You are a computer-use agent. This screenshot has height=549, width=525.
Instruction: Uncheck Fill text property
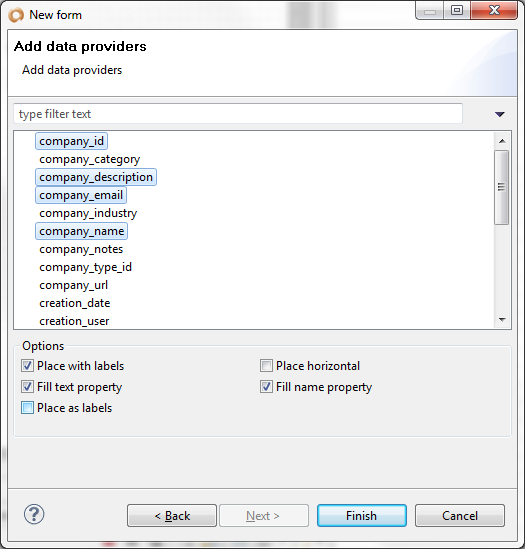click(27, 387)
